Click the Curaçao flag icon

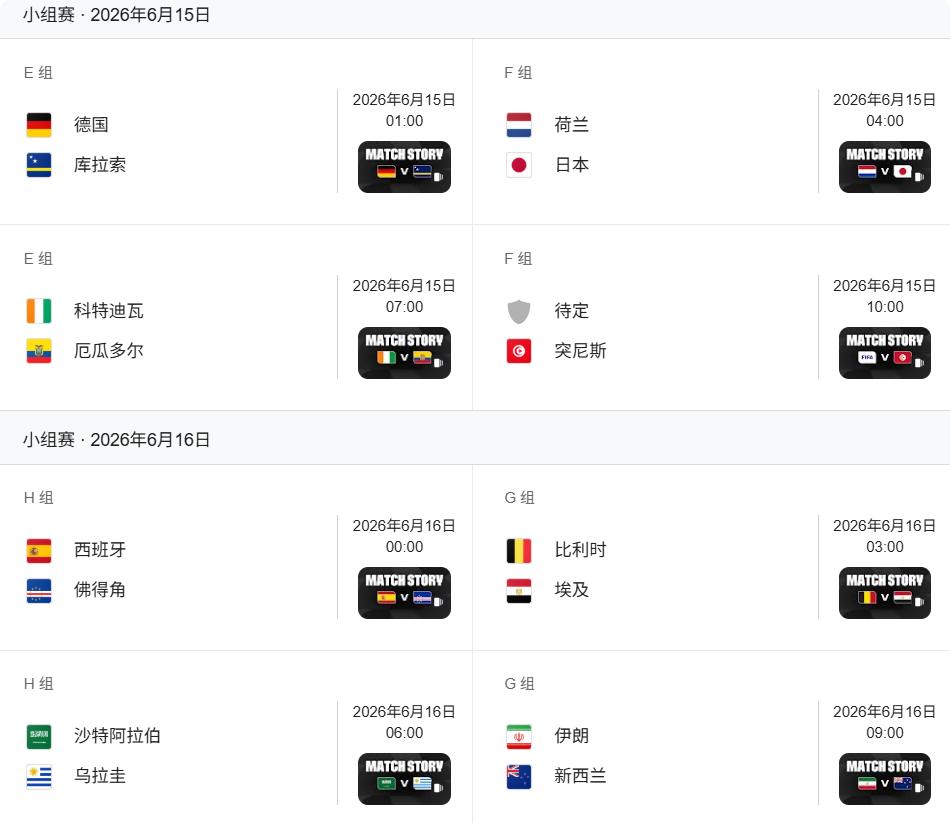pos(39,165)
